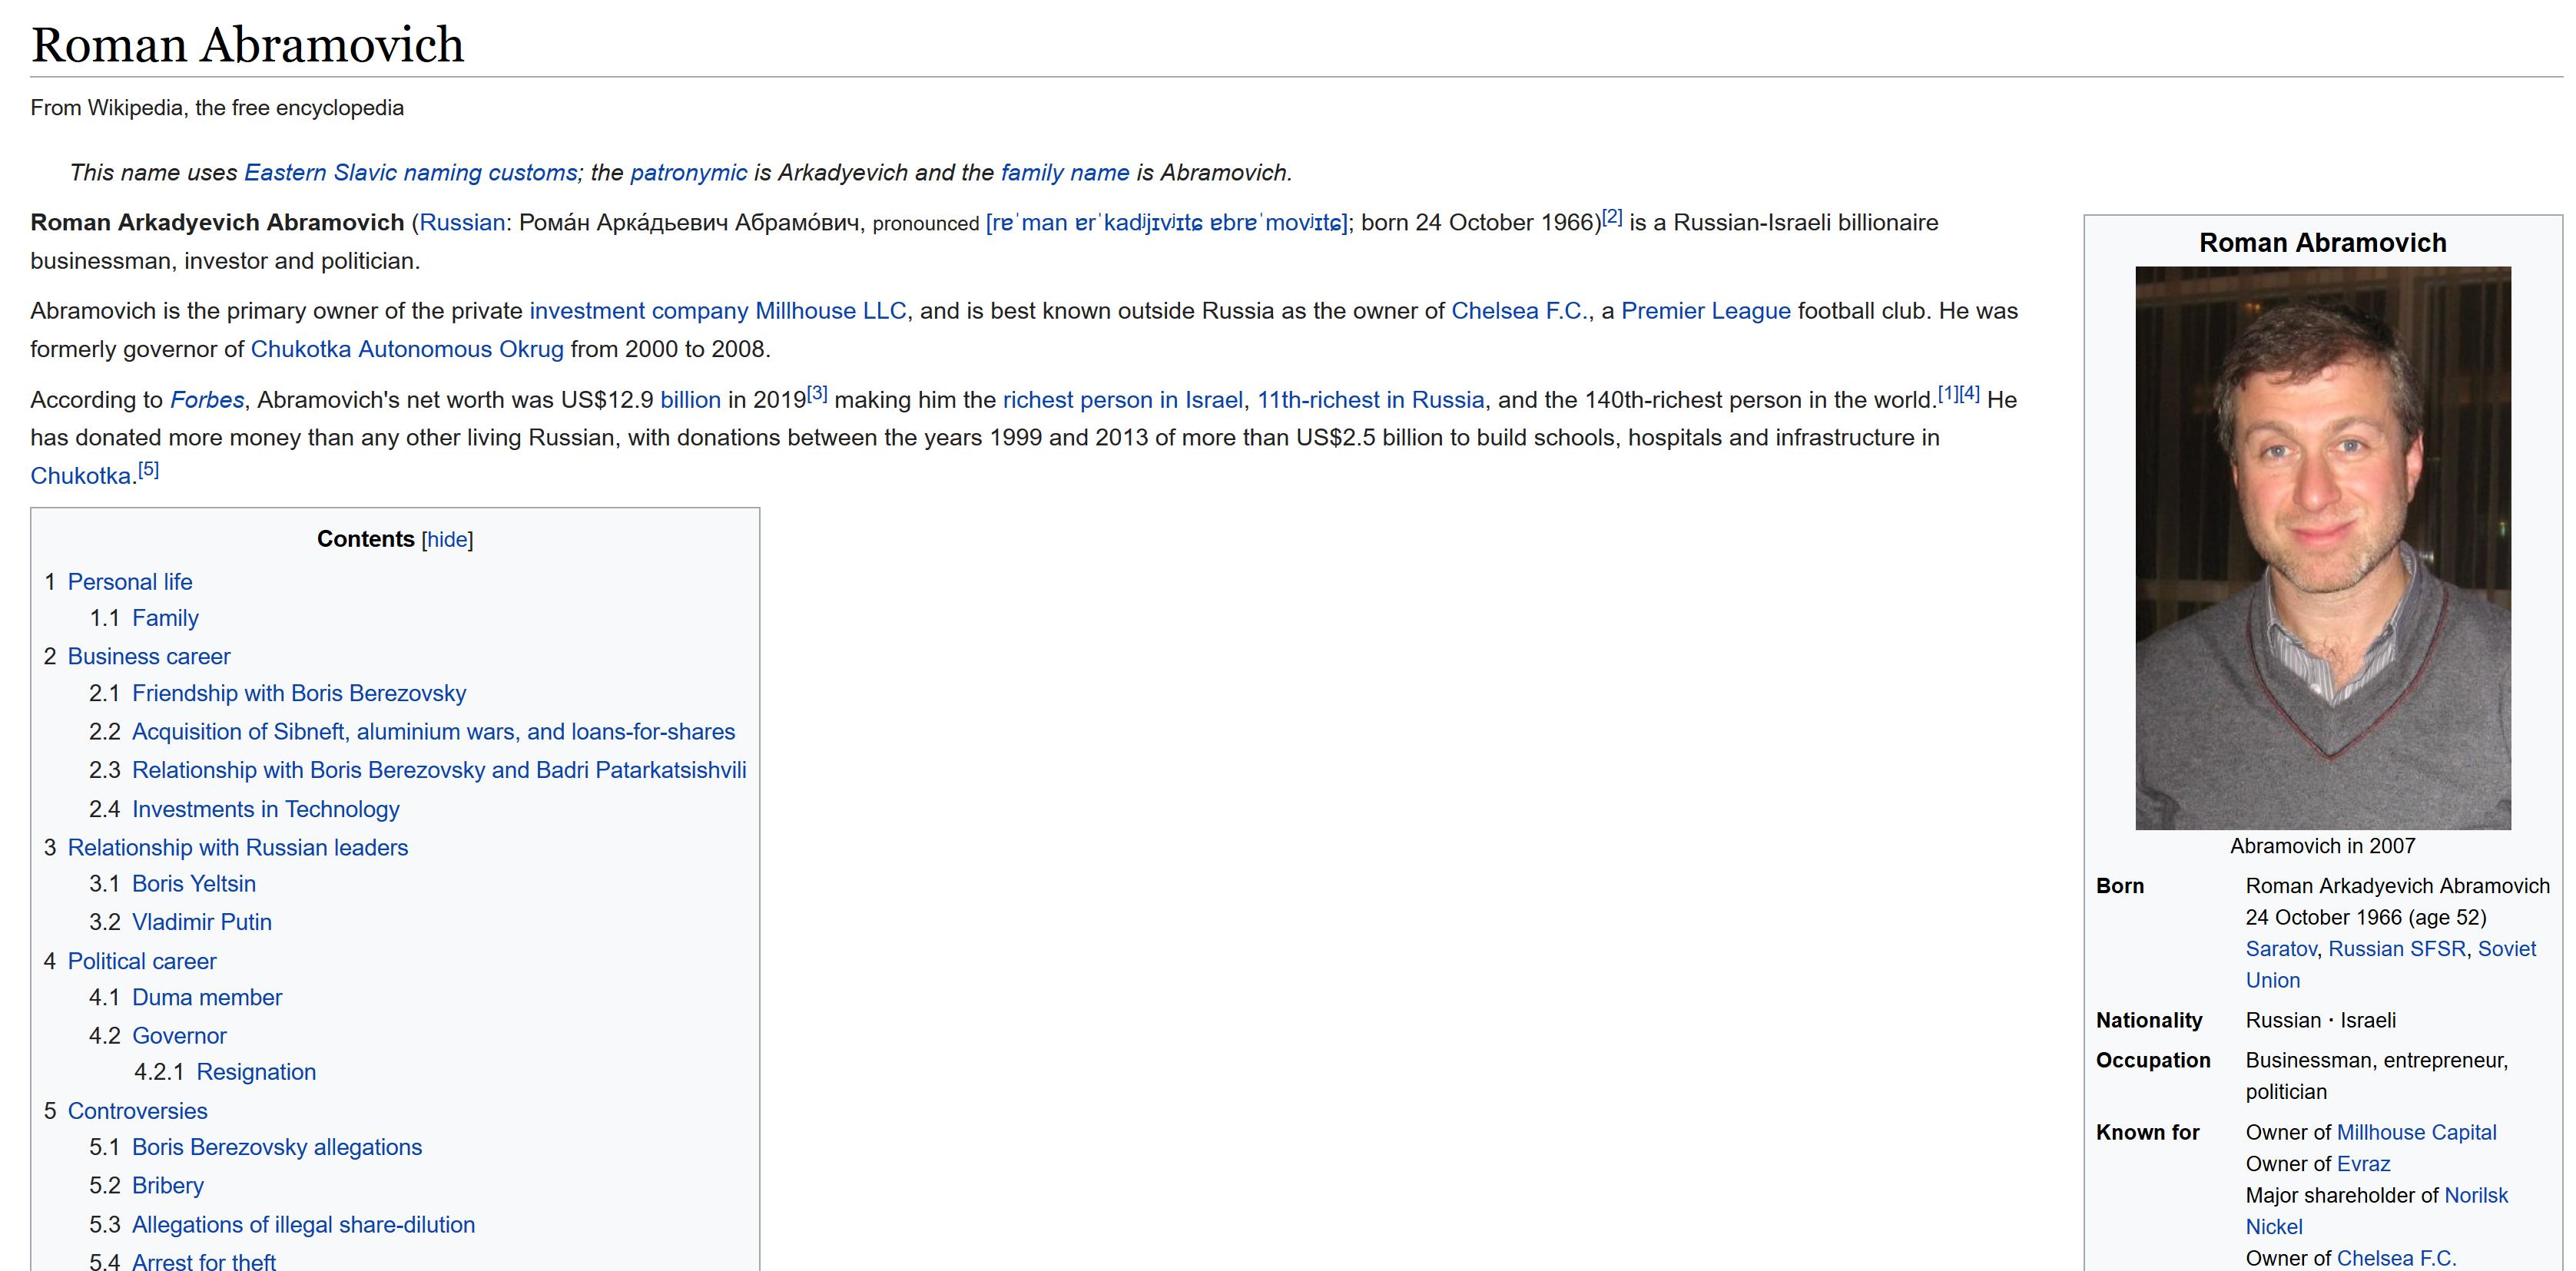Open Millhouse LLC article
The image size is (2576, 1271).
point(831,311)
